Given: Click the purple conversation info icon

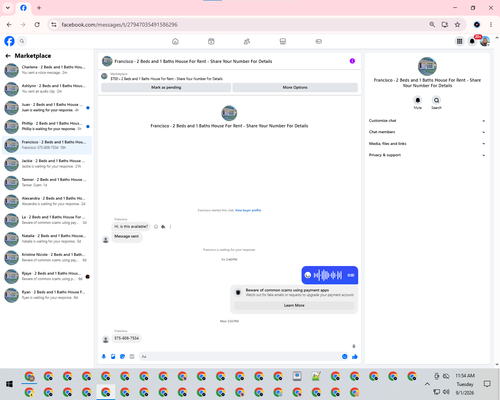Looking at the screenshot, I should pos(352,61).
